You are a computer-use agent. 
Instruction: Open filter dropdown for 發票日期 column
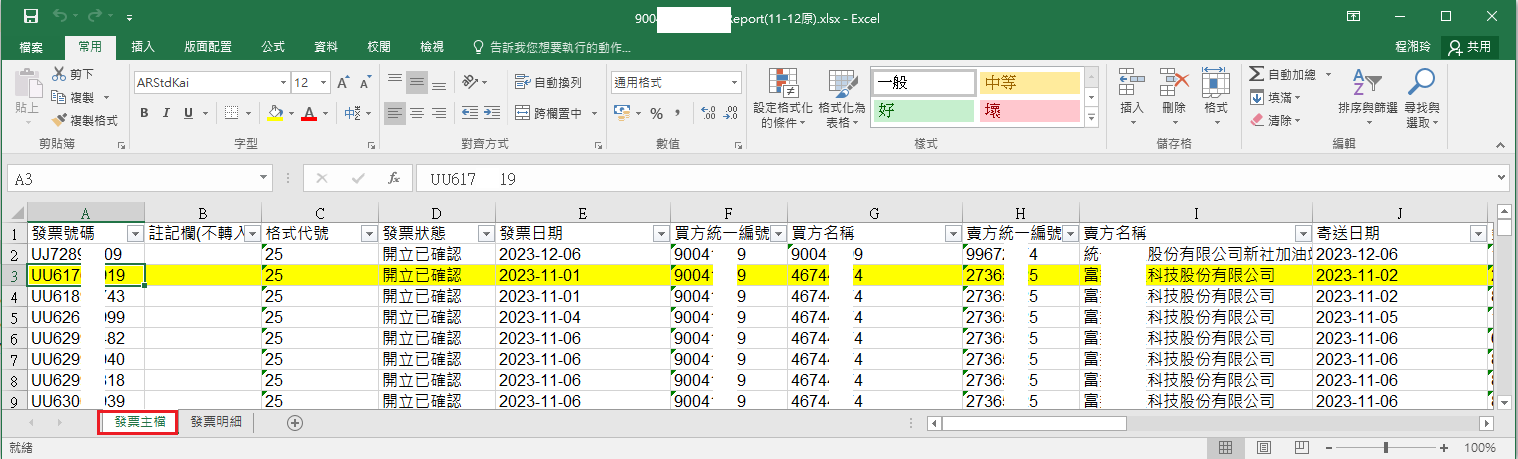point(661,233)
